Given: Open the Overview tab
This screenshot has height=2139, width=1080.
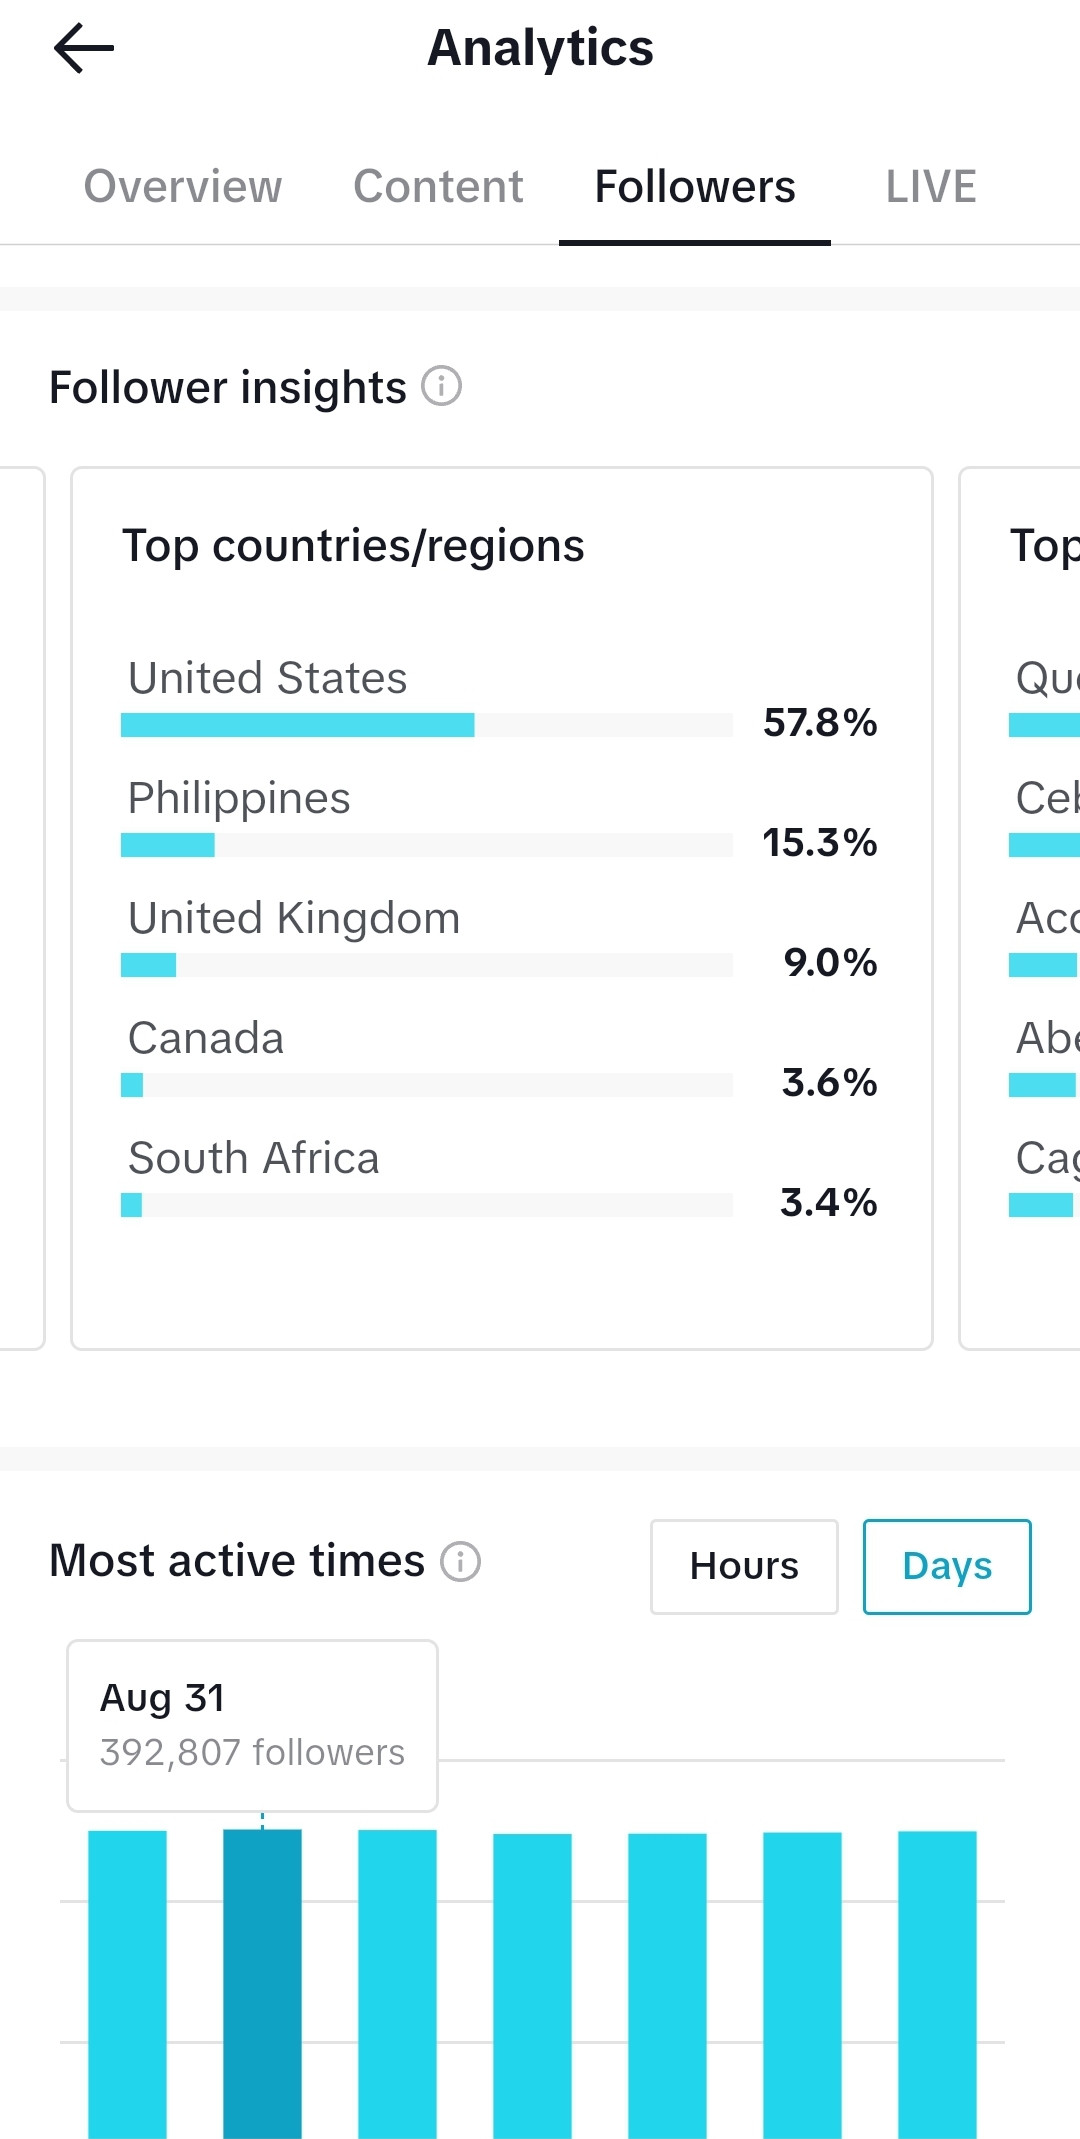Looking at the screenshot, I should [x=183, y=187].
